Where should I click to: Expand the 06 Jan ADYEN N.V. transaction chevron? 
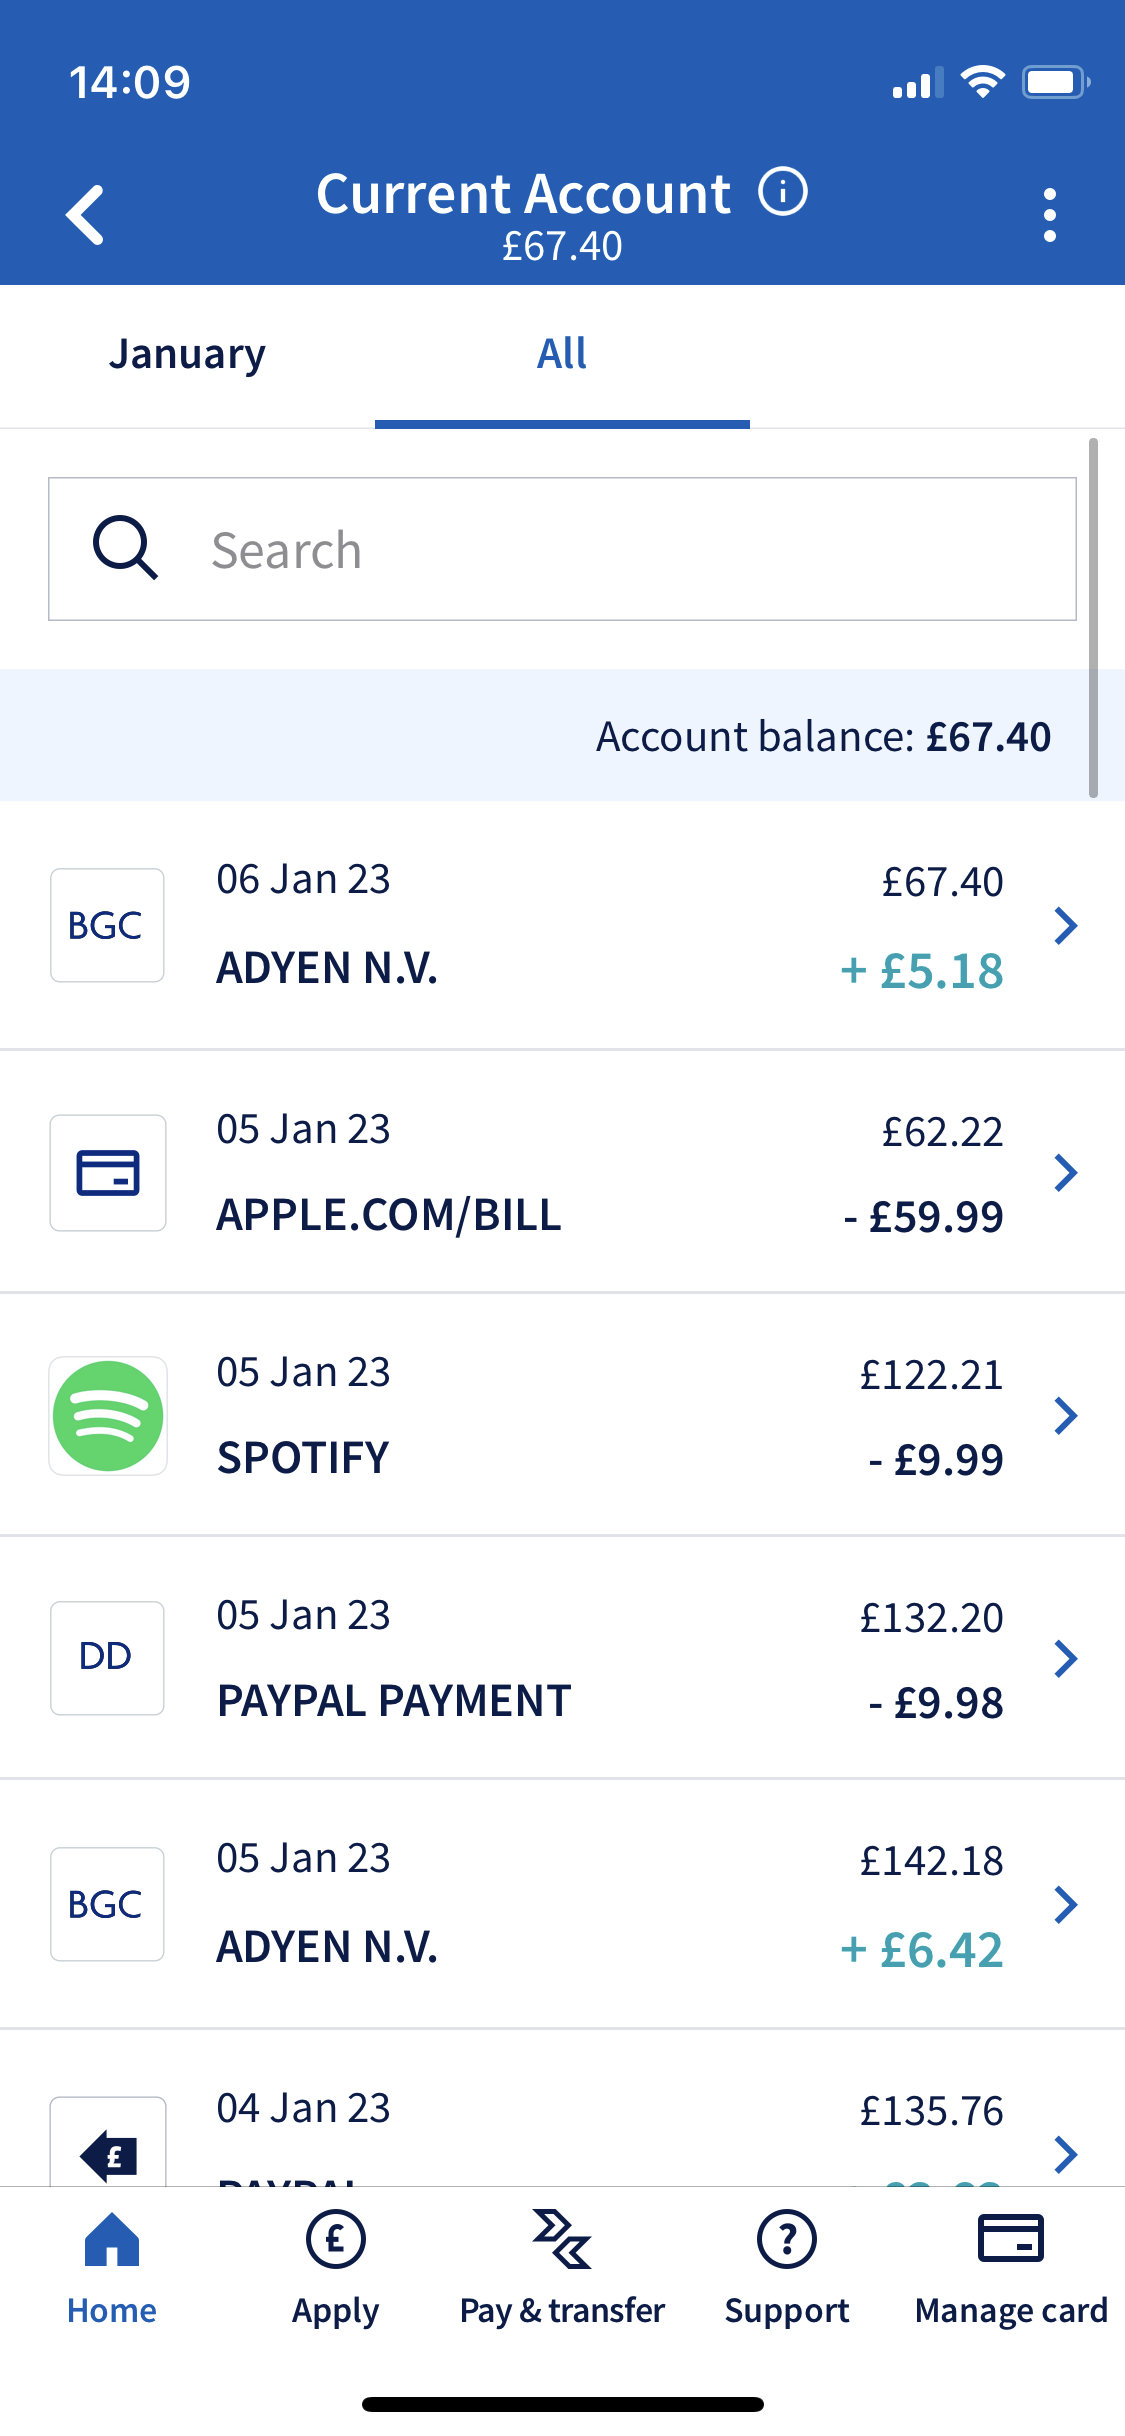1065,925
